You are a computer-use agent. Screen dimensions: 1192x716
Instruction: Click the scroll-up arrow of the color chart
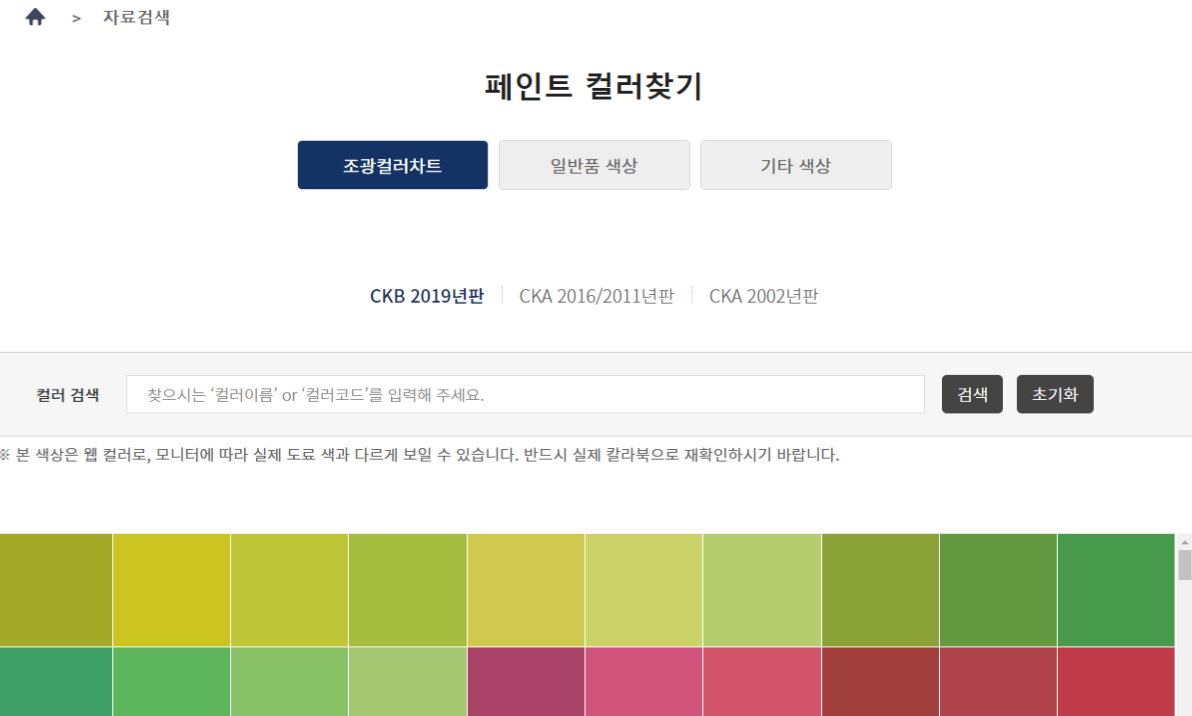[1184, 542]
